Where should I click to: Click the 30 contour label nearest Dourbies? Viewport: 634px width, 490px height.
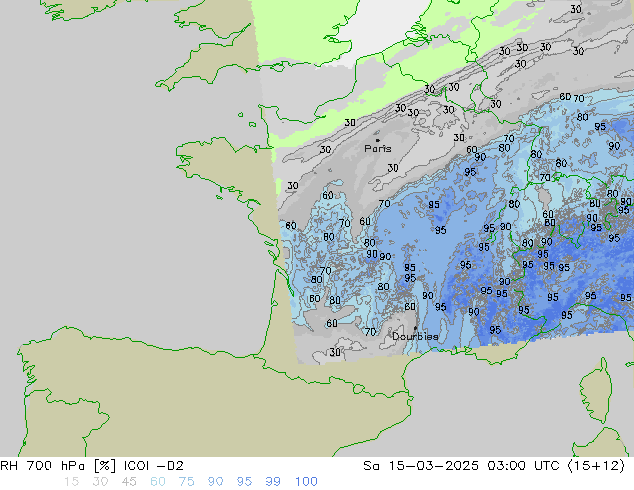point(335,352)
